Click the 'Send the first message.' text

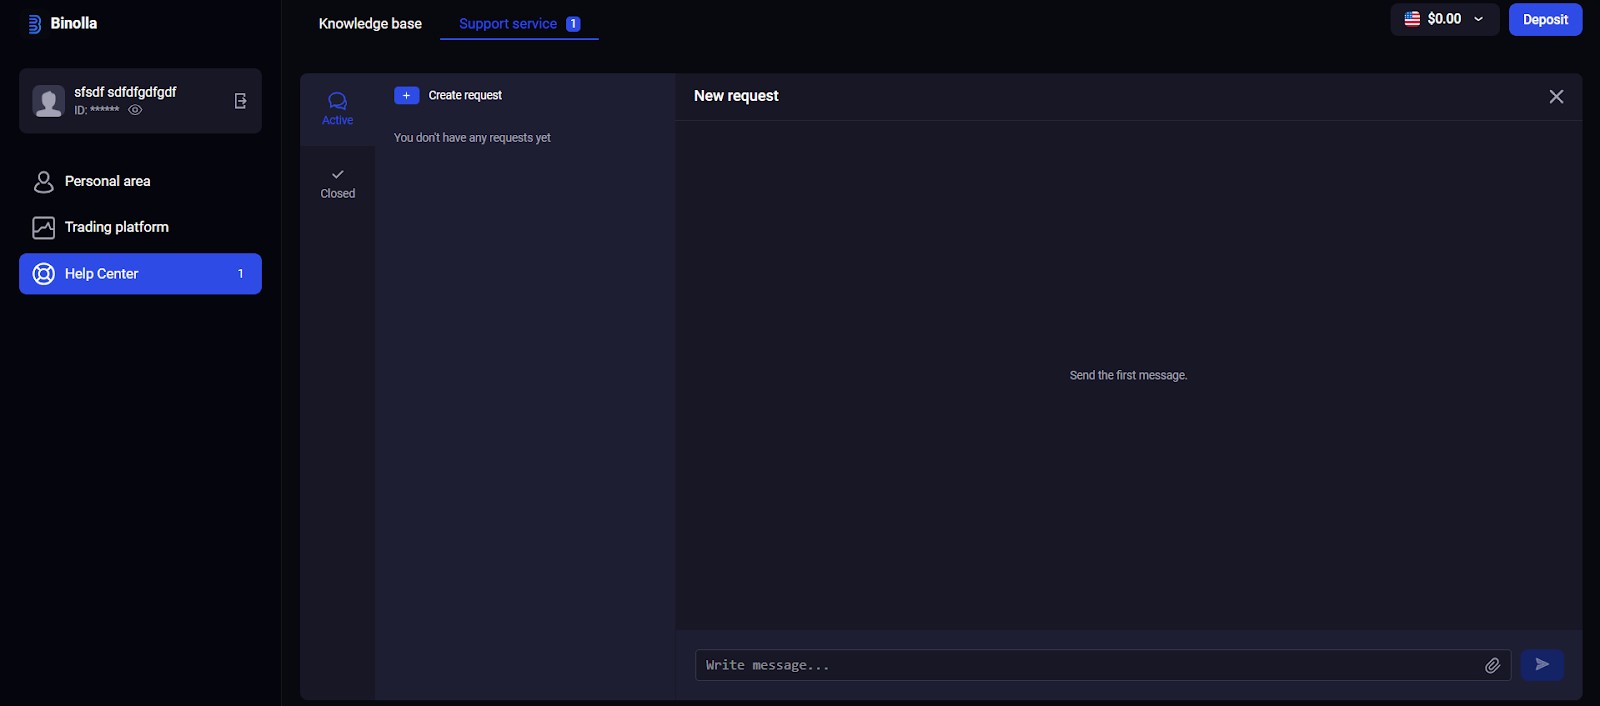[x=1128, y=375]
